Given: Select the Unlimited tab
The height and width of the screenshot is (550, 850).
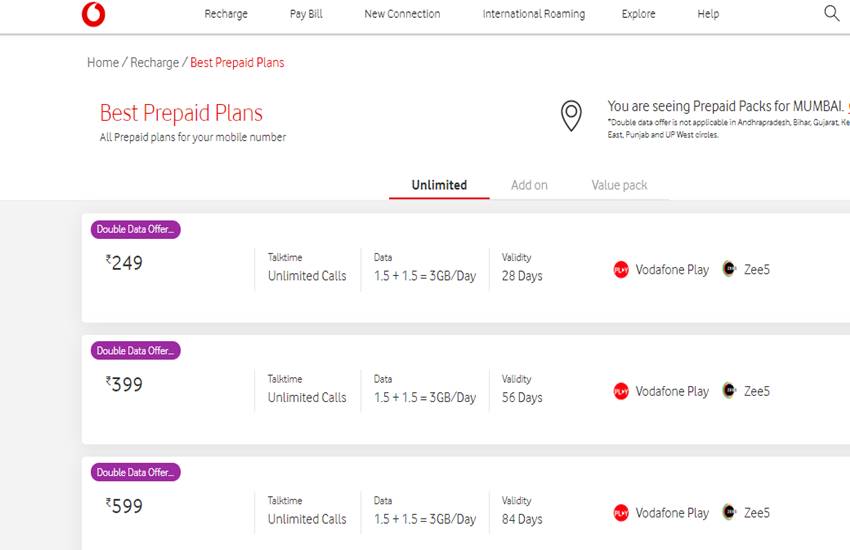Looking at the screenshot, I should coord(439,185).
